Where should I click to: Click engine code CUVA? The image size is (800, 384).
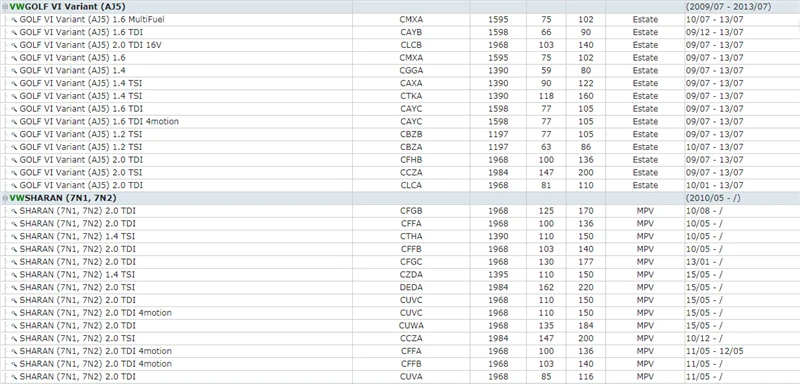pyautogui.click(x=411, y=376)
